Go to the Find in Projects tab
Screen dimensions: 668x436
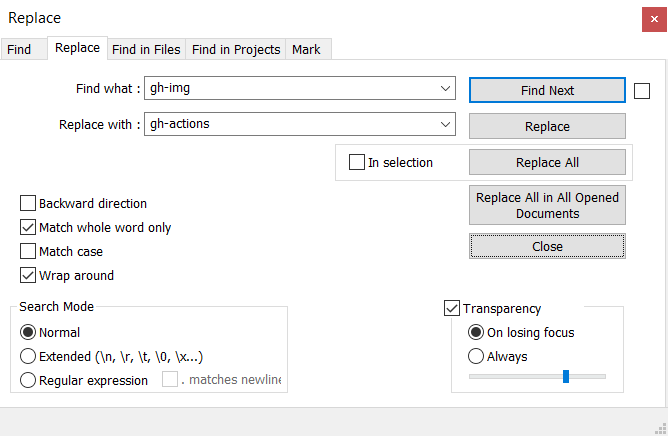(x=236, y=49)
